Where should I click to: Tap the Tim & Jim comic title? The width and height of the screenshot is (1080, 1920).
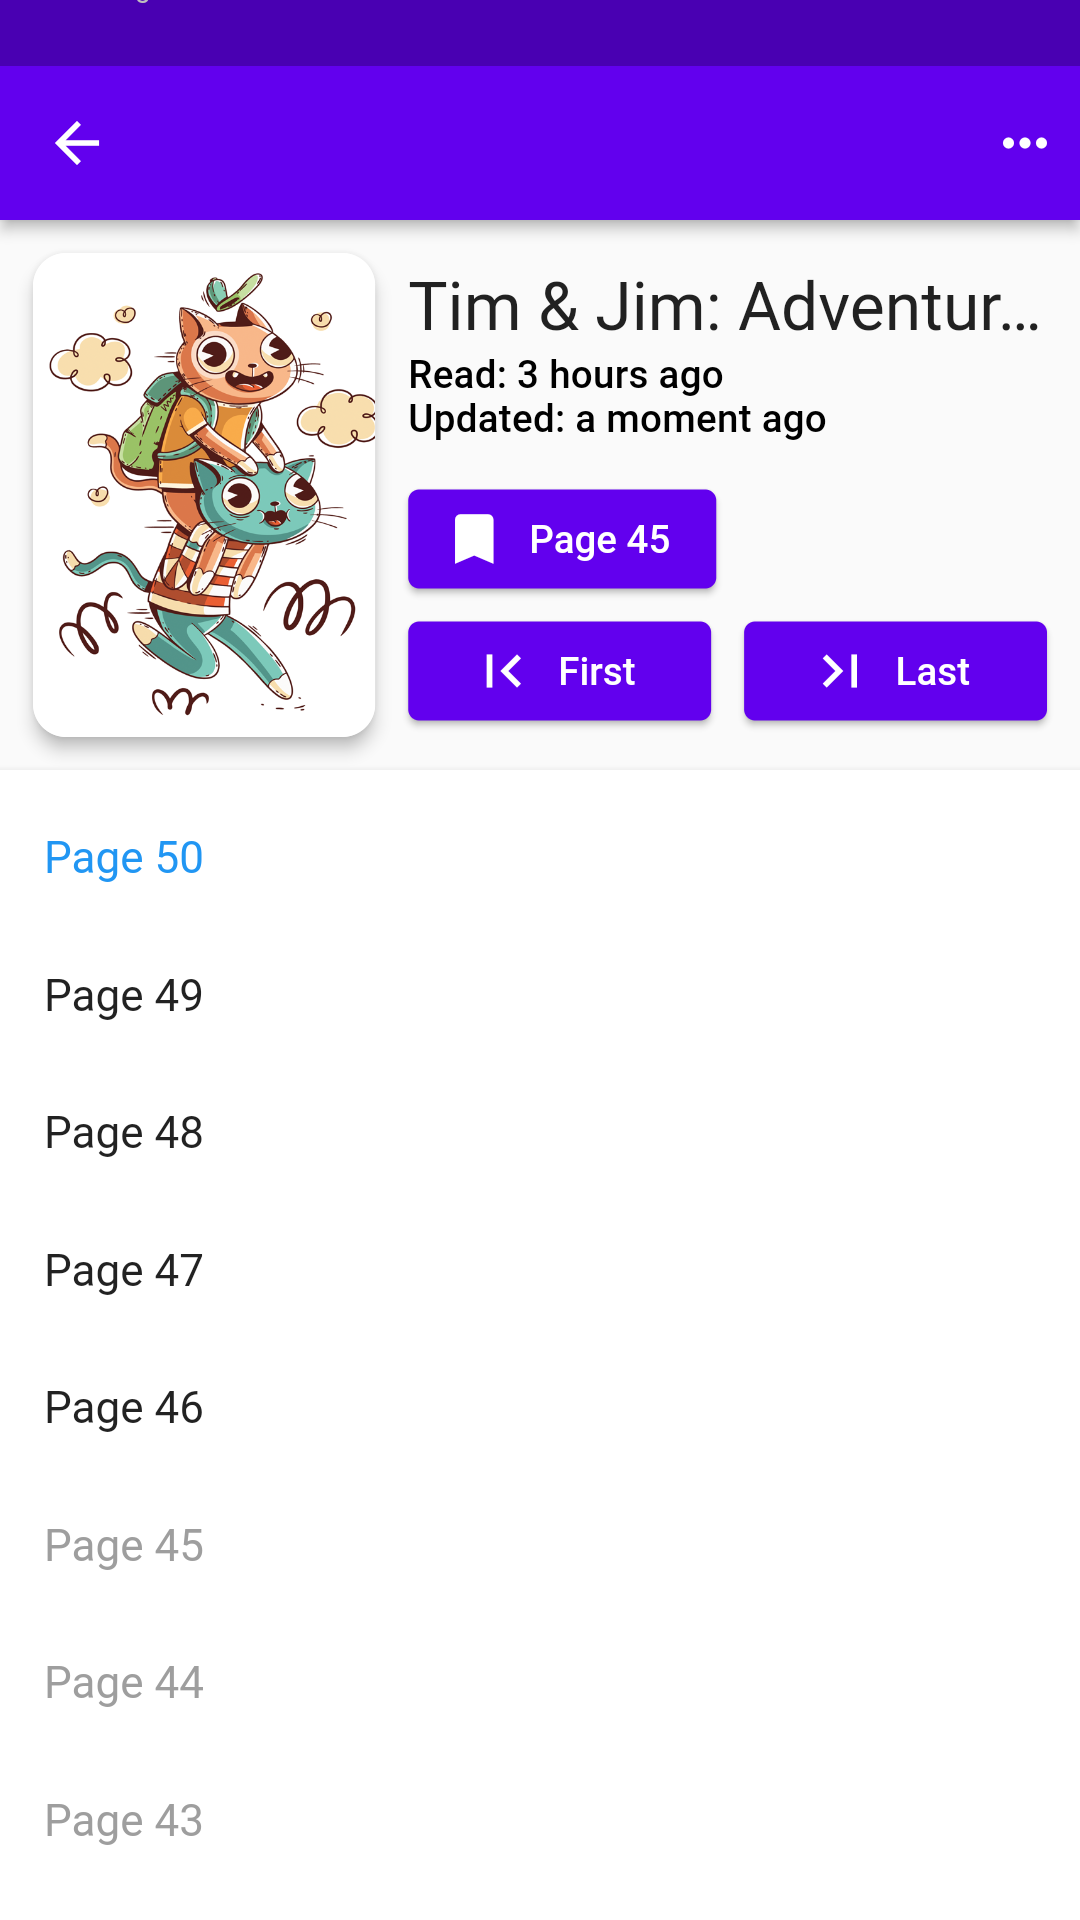(x=726, y=306)
